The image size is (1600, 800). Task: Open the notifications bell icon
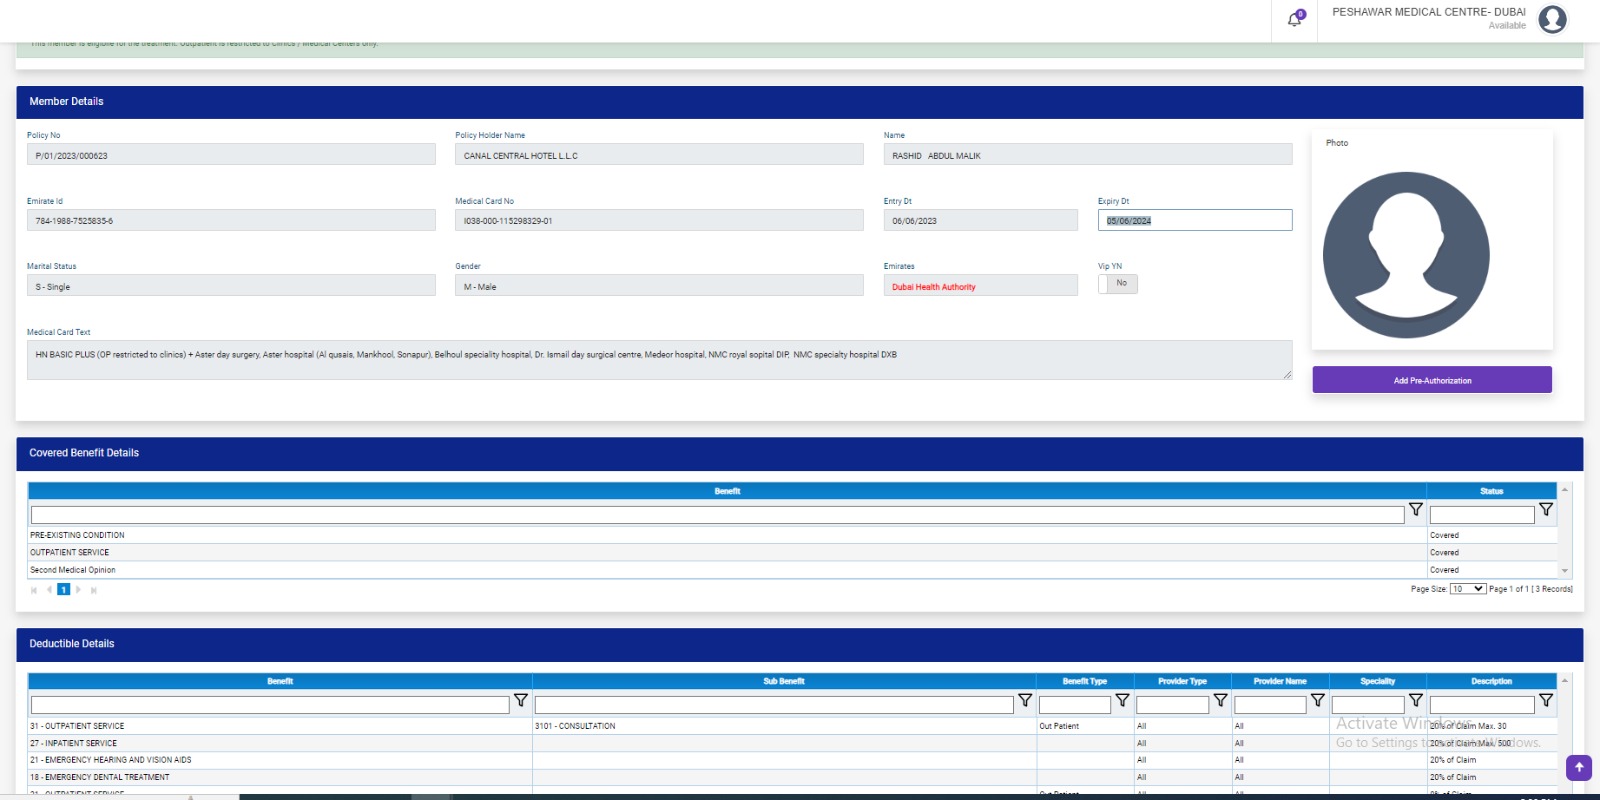(x=1294, y=19)
